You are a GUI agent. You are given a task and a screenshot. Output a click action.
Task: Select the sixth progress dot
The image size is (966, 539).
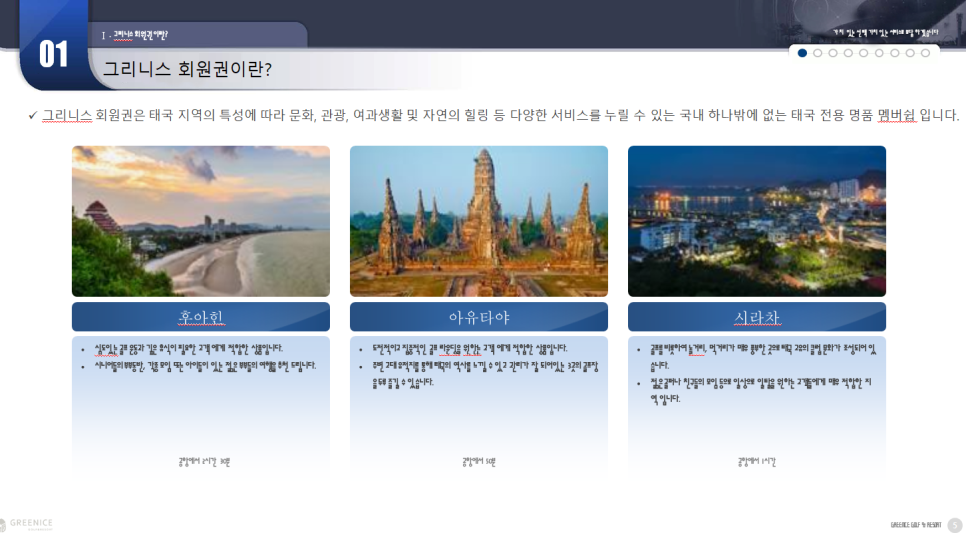point(879,53)
